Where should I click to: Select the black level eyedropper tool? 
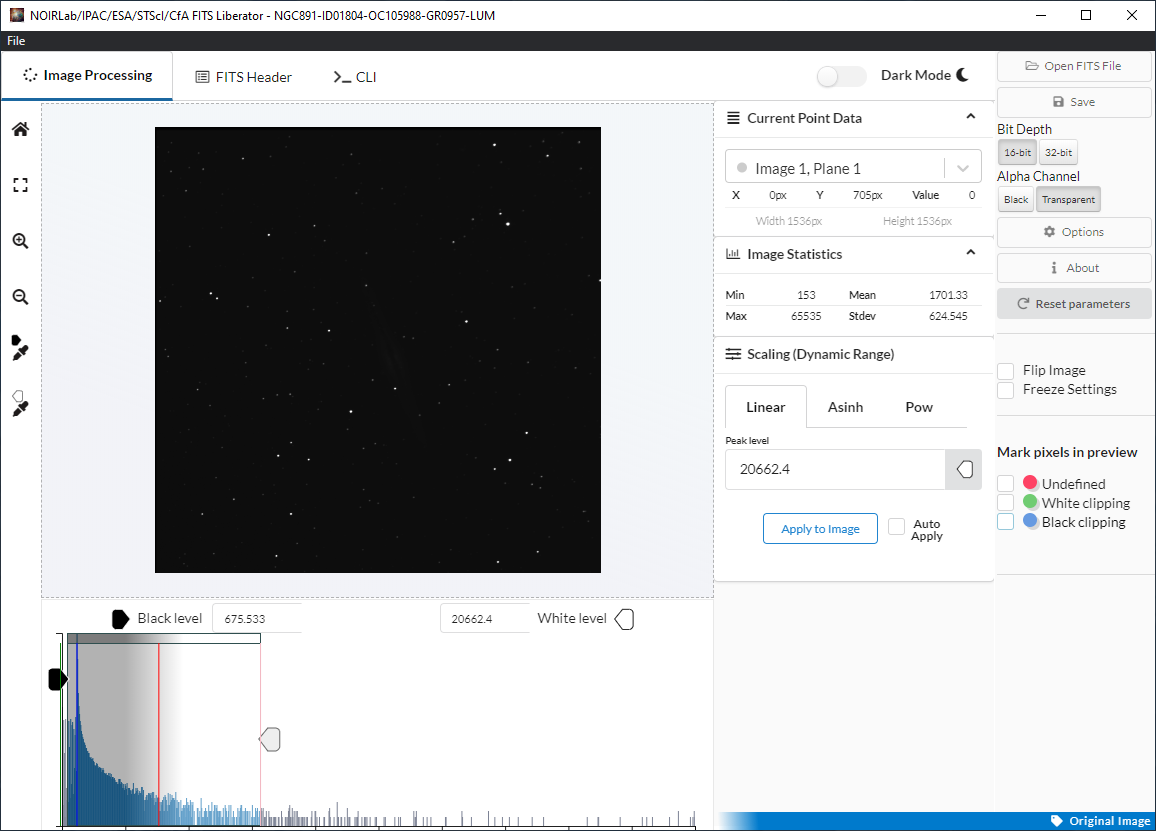(20, 348)
